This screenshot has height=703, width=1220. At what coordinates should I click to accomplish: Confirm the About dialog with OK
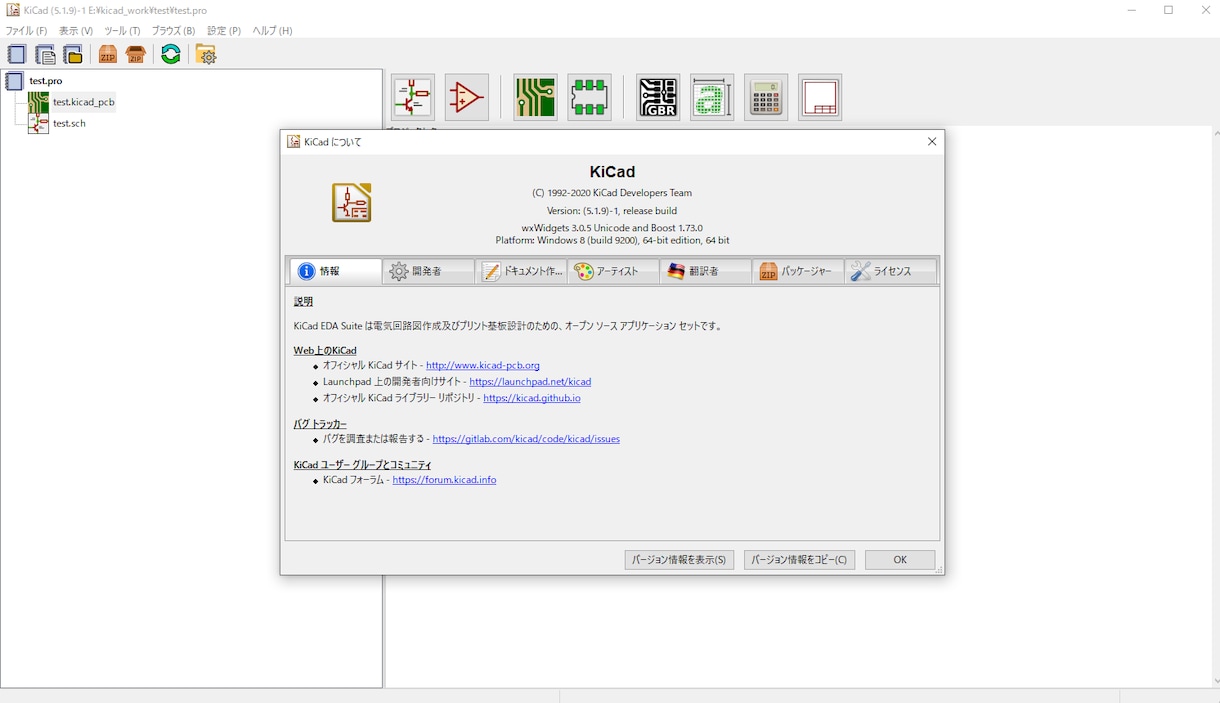[x=900, y=560]
